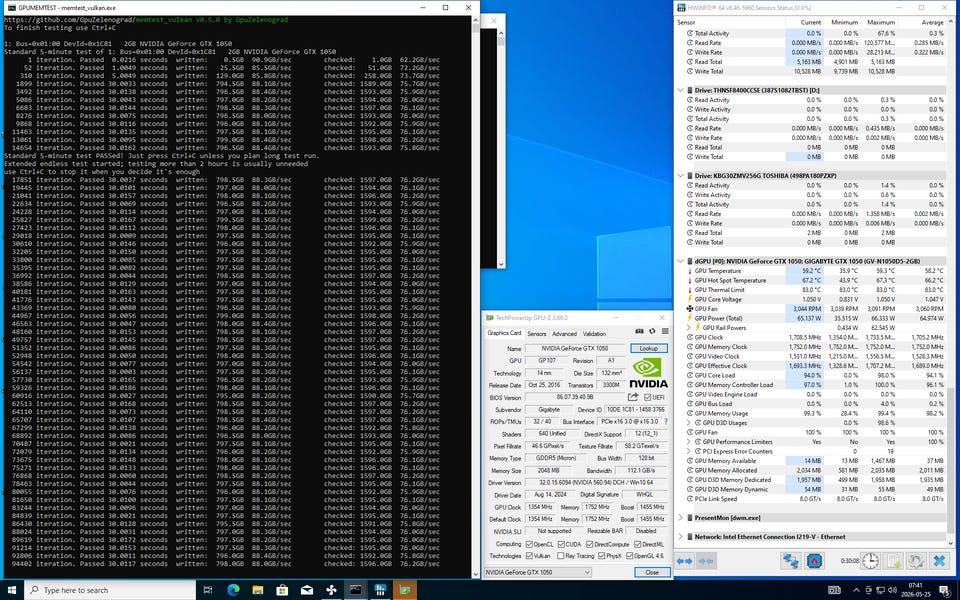This screenshot has width=960, height=600.
Task: Switch to HWiNFO taskbar icon
Action: 380,590
